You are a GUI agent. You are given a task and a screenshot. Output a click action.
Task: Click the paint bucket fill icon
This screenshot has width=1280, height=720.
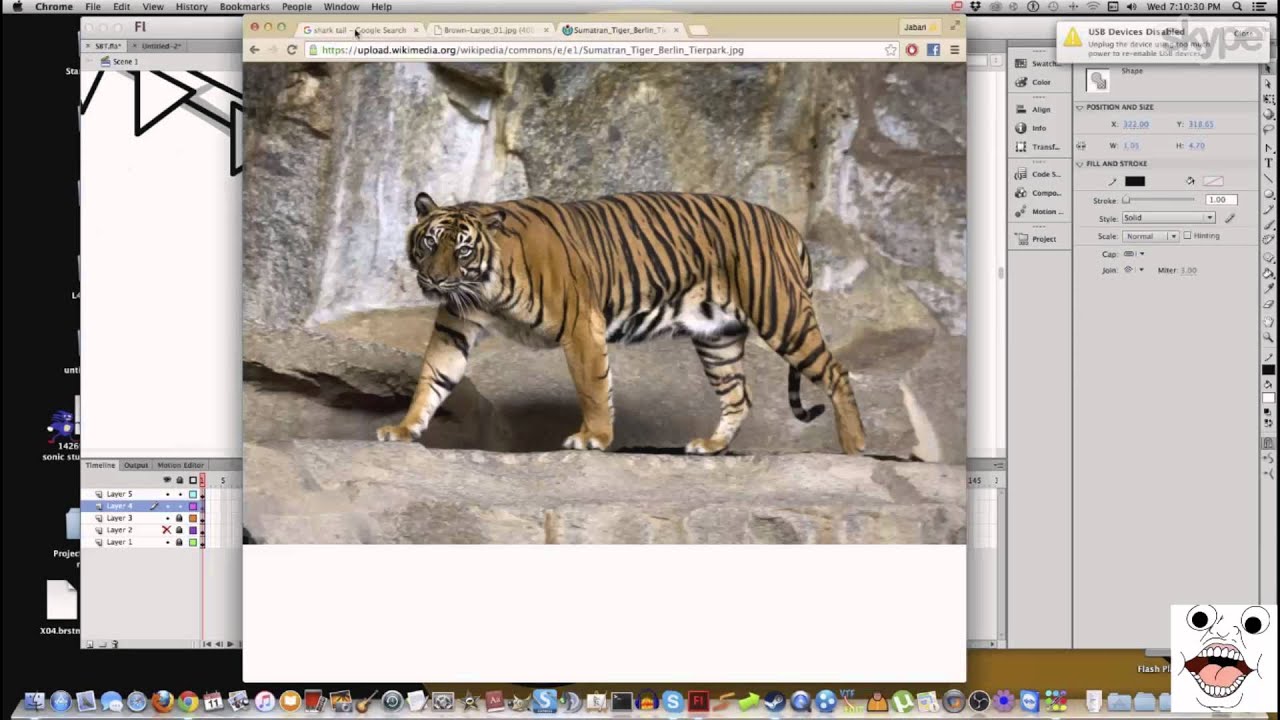coord(1190,181)
